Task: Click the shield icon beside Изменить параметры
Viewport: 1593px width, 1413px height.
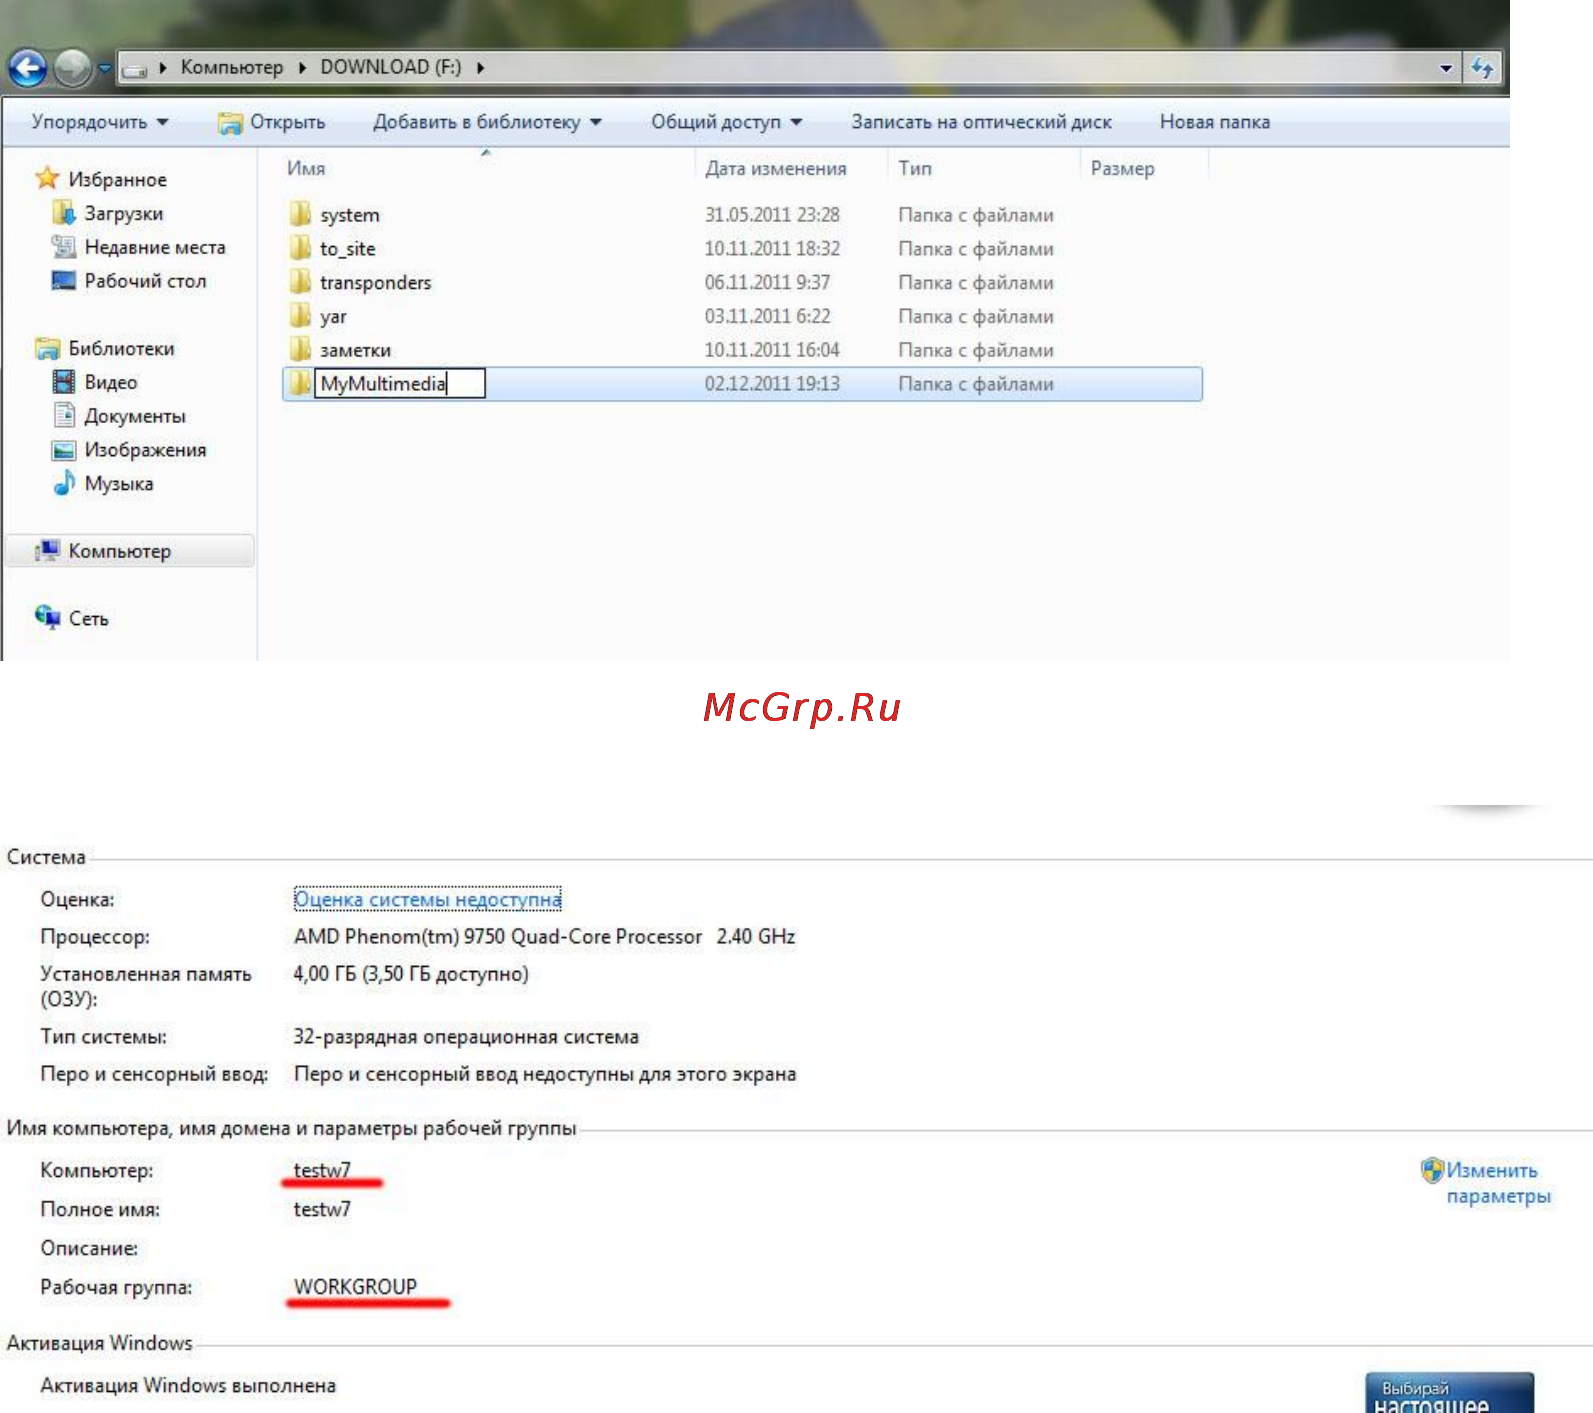Action: 1432,1170
